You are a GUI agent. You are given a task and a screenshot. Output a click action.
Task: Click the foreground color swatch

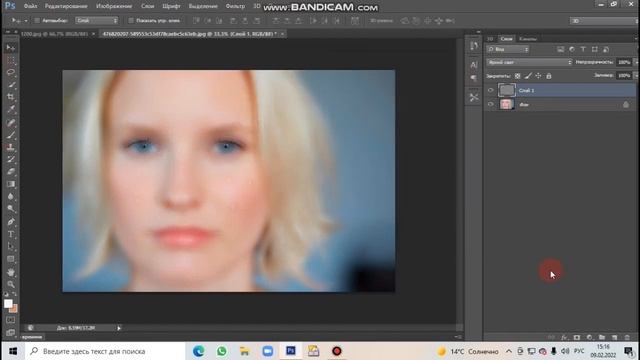pos(8,304)
